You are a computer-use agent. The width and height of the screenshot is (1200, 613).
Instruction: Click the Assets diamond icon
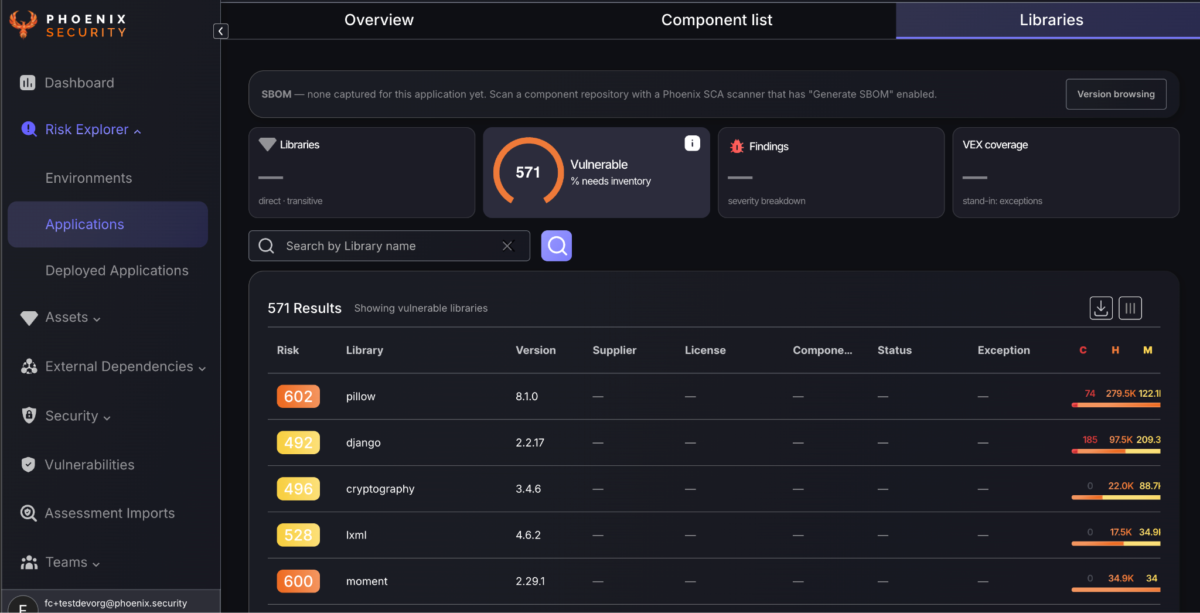28,317
